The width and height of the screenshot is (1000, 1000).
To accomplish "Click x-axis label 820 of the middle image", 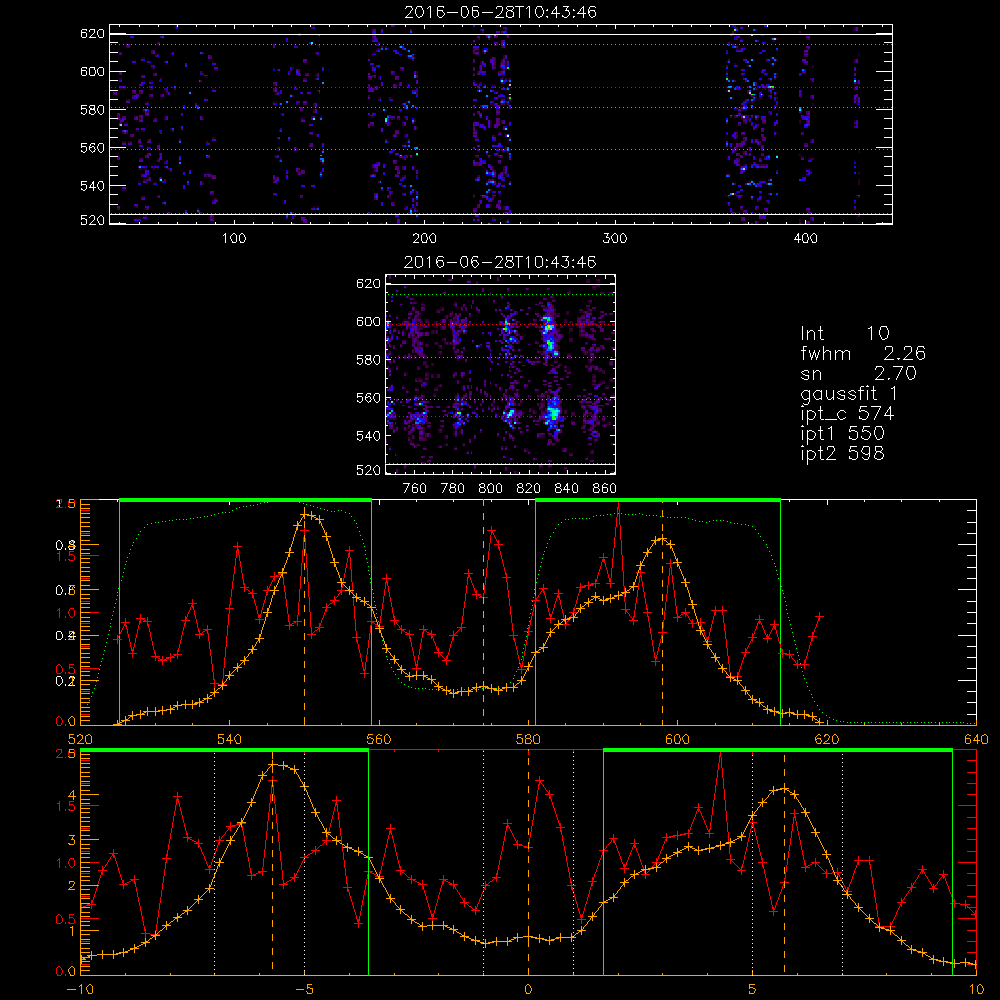I will 529,489.
